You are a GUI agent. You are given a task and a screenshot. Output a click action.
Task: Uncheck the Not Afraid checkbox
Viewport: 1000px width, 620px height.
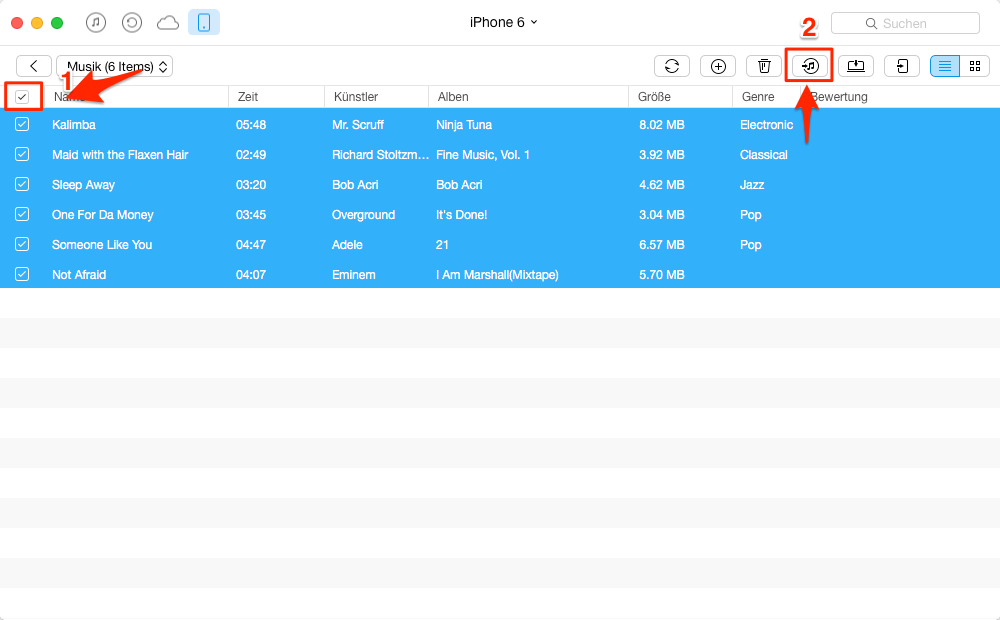[22, 274]
